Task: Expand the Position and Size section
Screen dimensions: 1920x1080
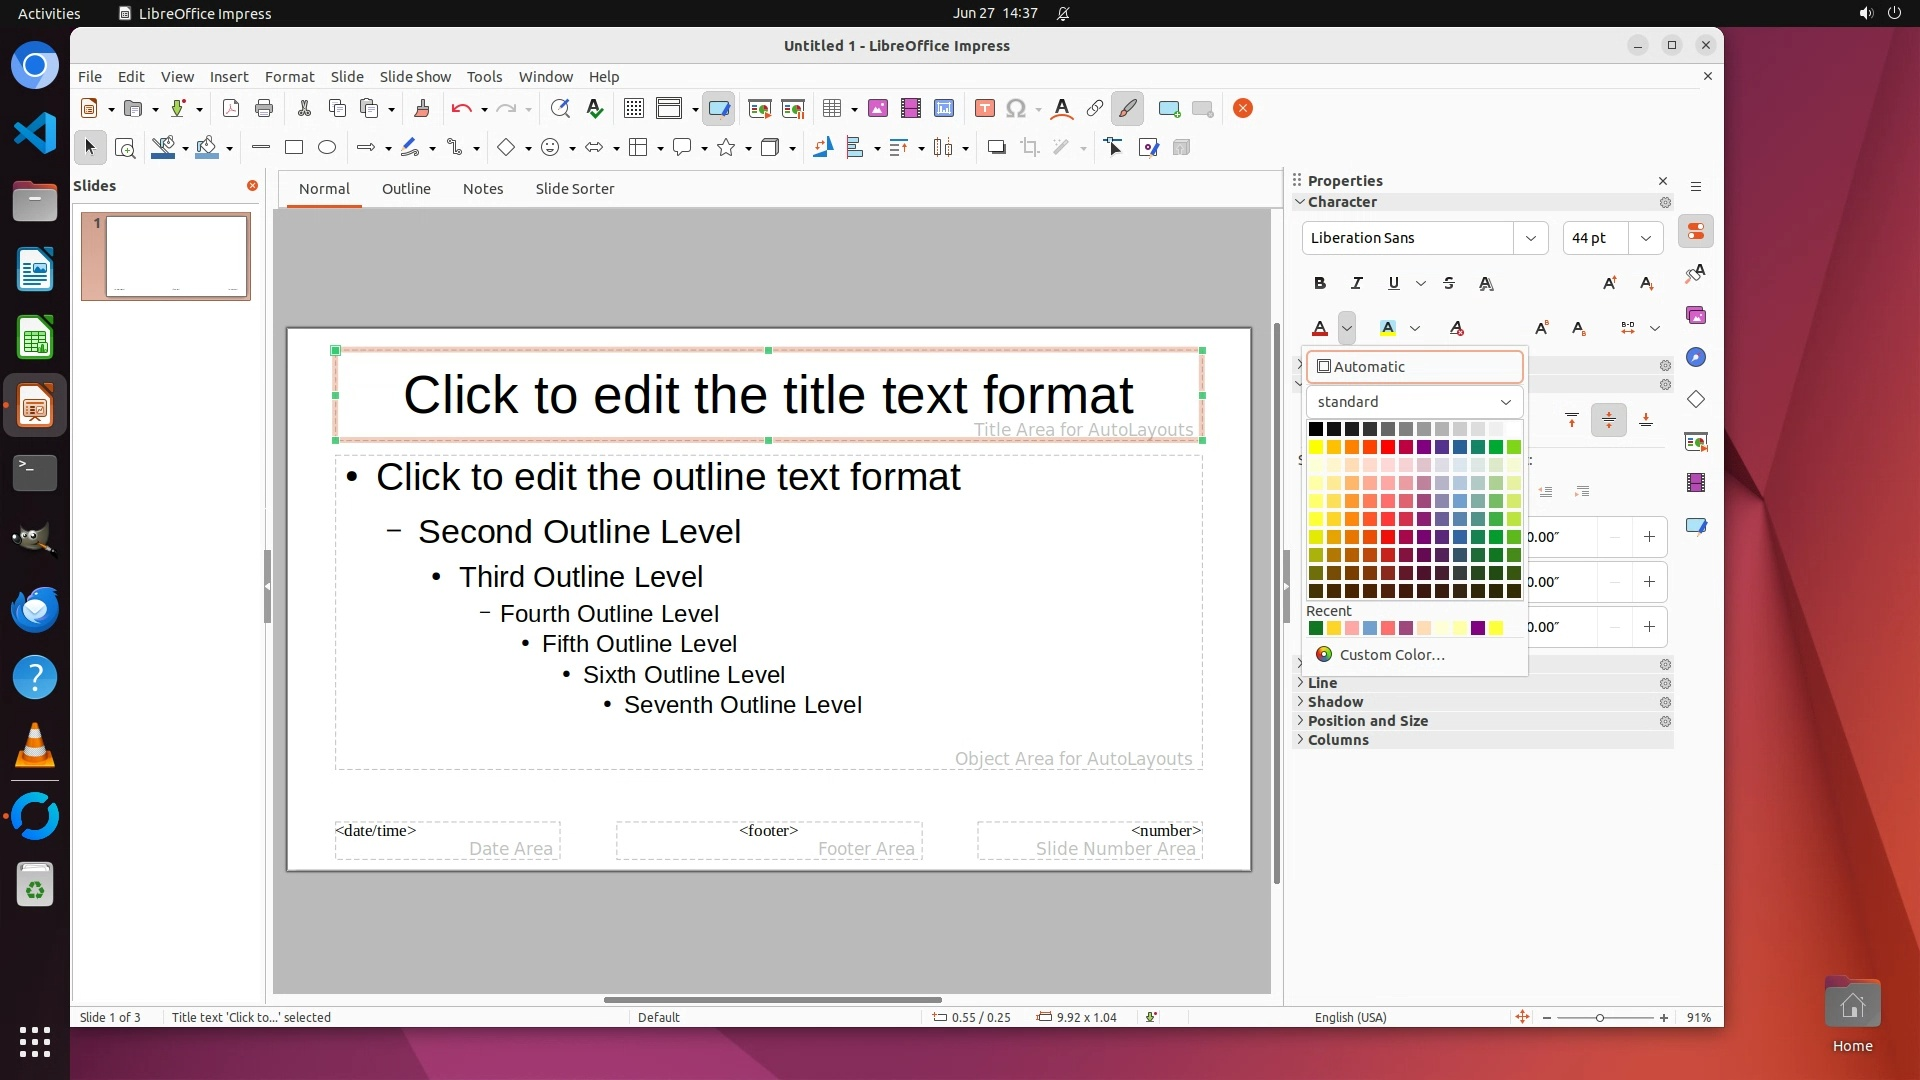Action: point(1367,721)
